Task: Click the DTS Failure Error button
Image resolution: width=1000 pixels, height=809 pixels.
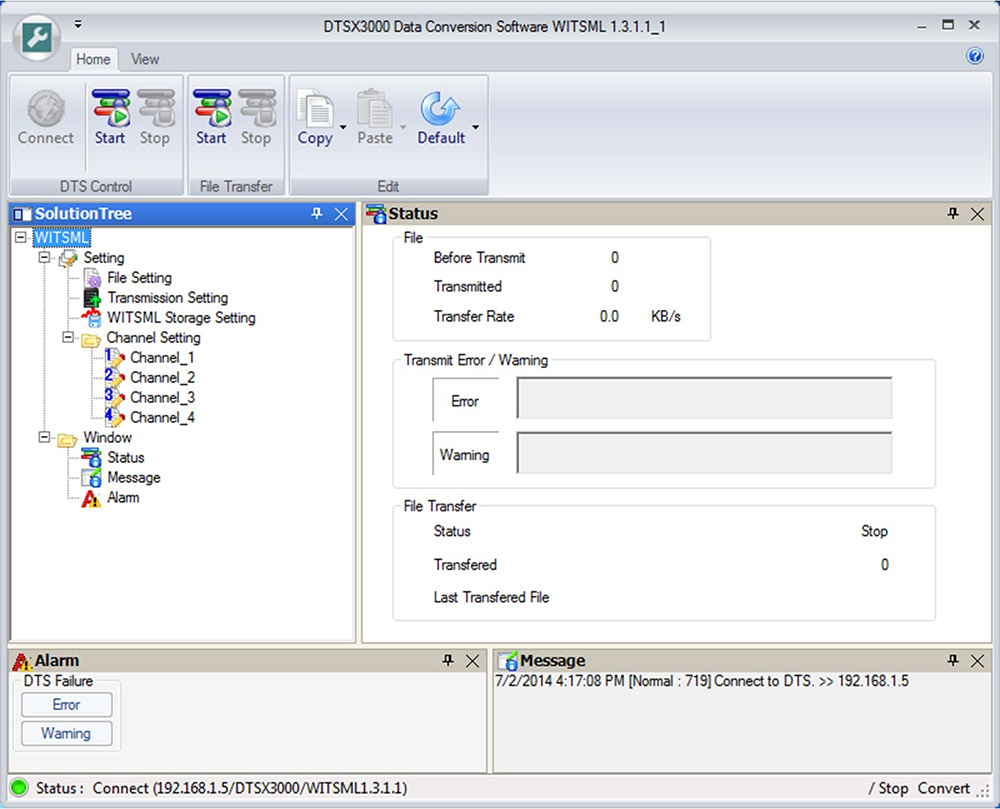Action: (66, 704)
